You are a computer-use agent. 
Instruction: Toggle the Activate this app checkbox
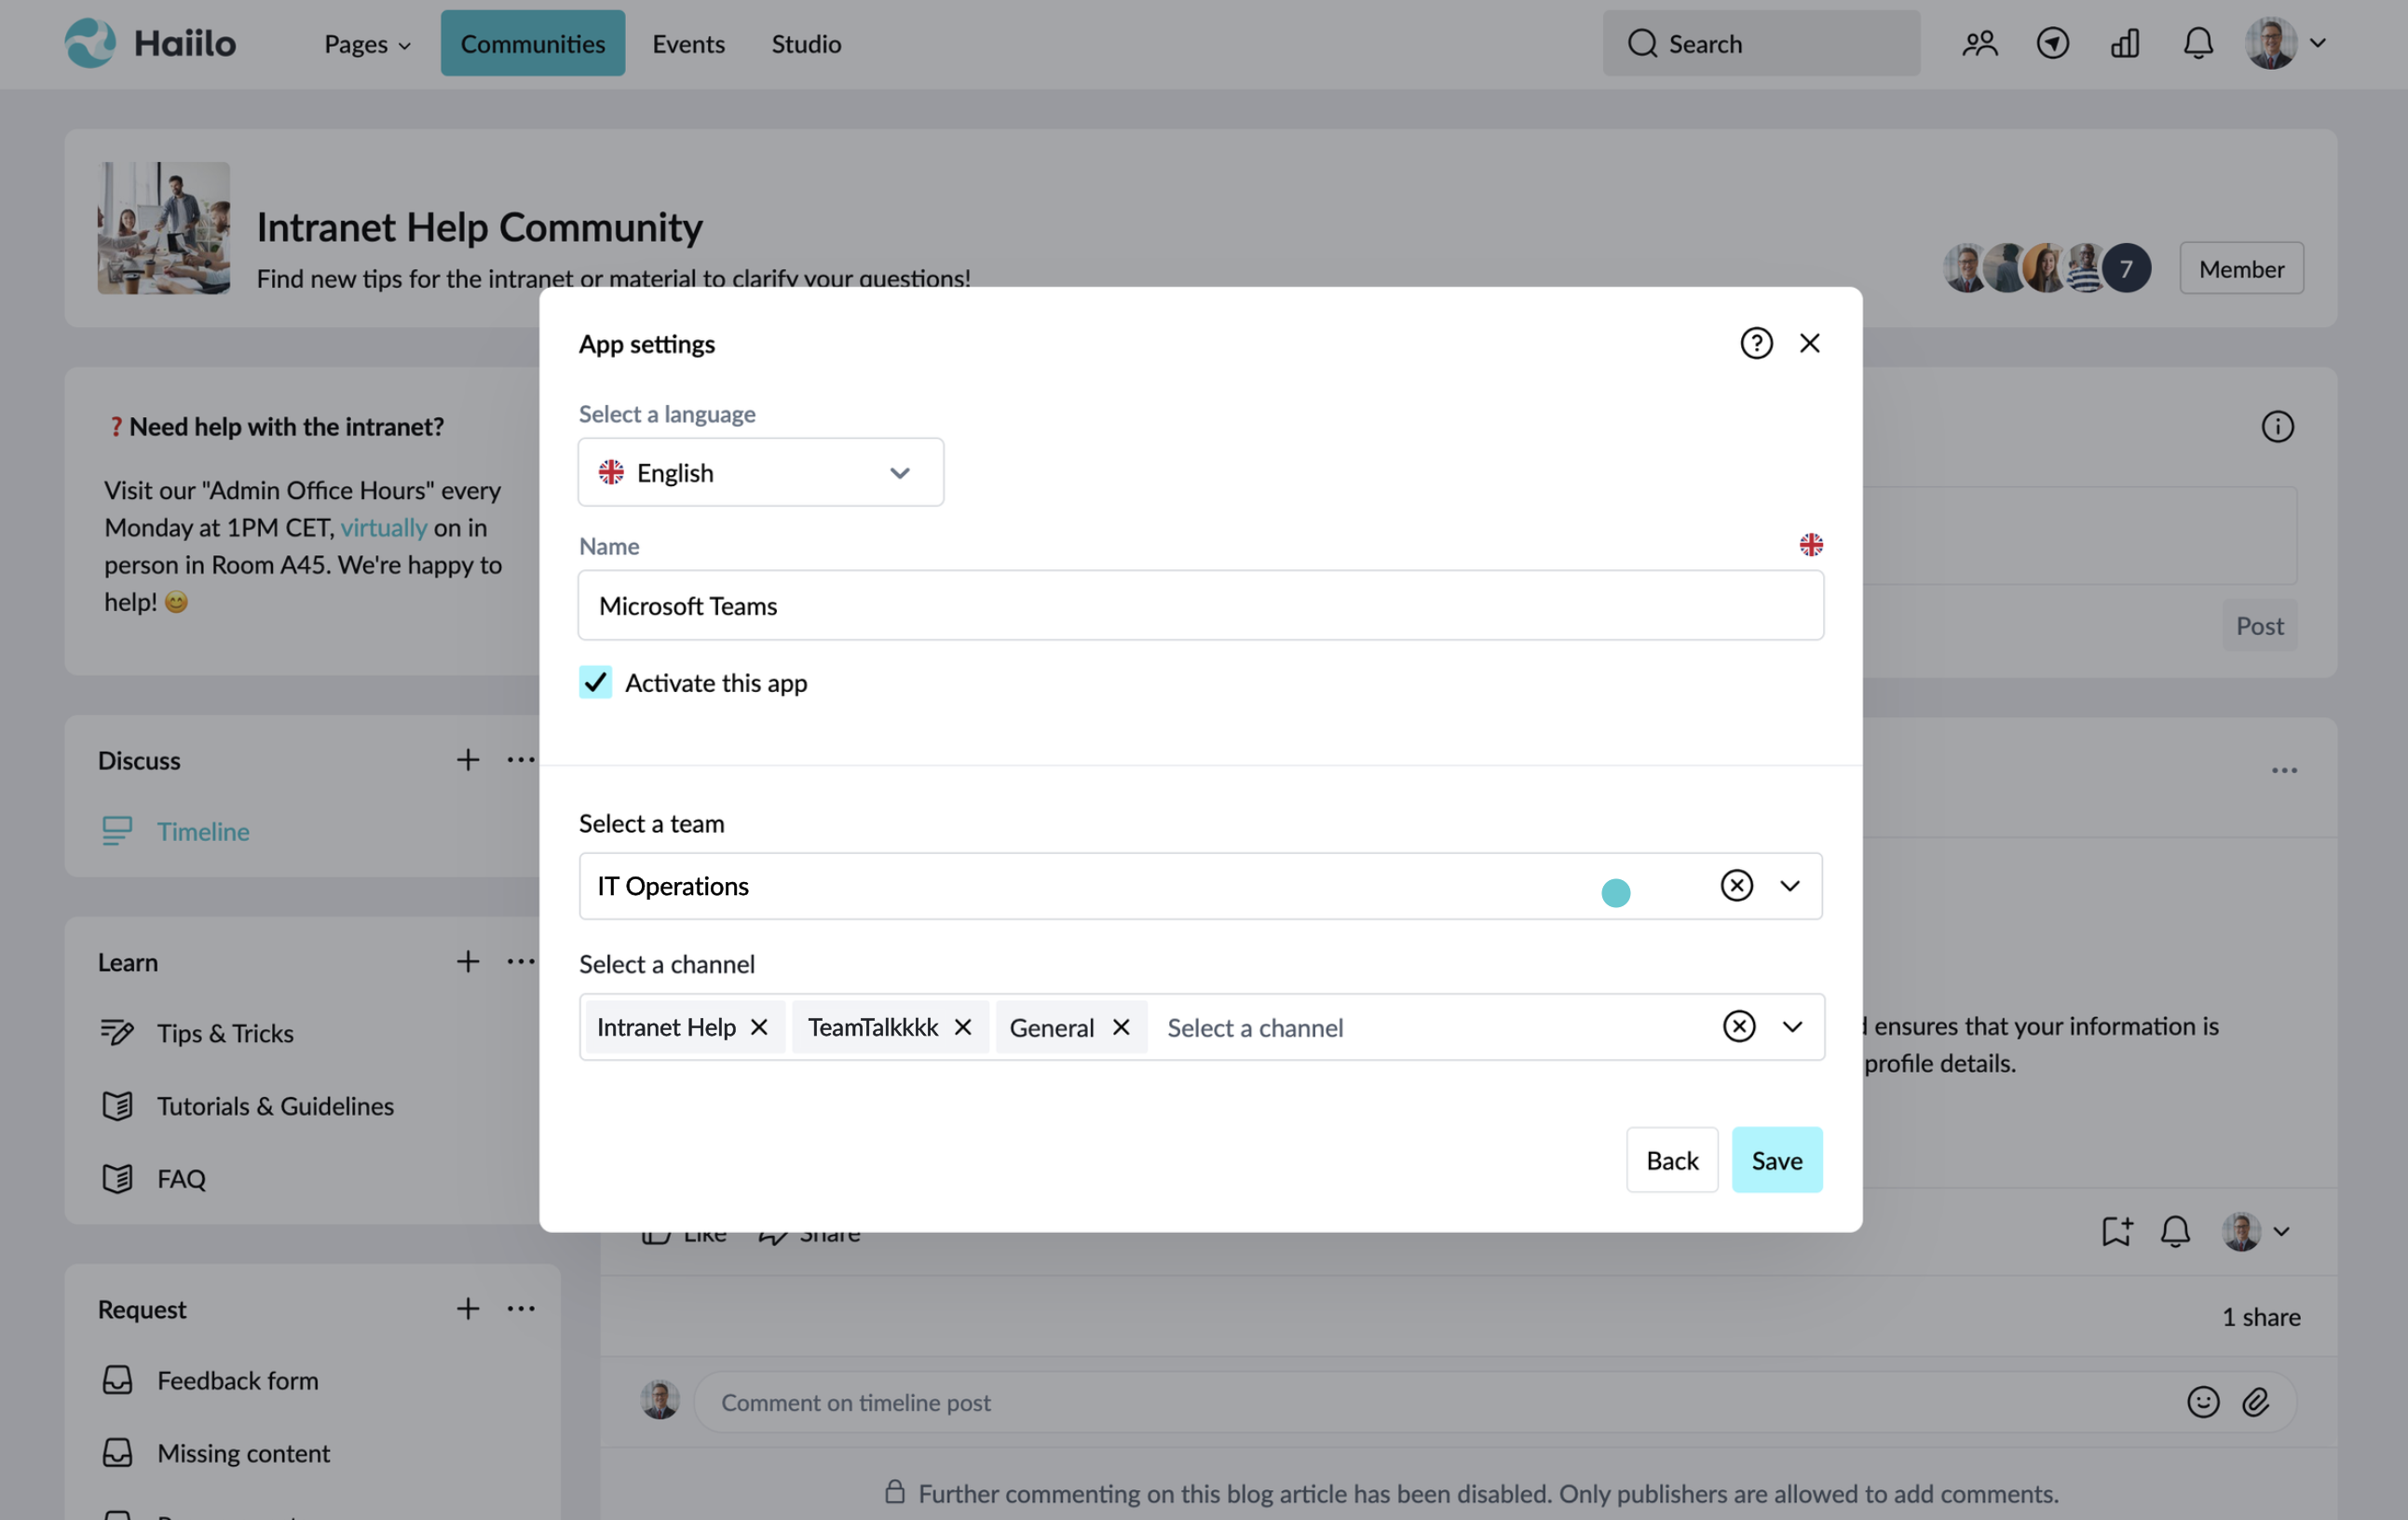[595, 682]
